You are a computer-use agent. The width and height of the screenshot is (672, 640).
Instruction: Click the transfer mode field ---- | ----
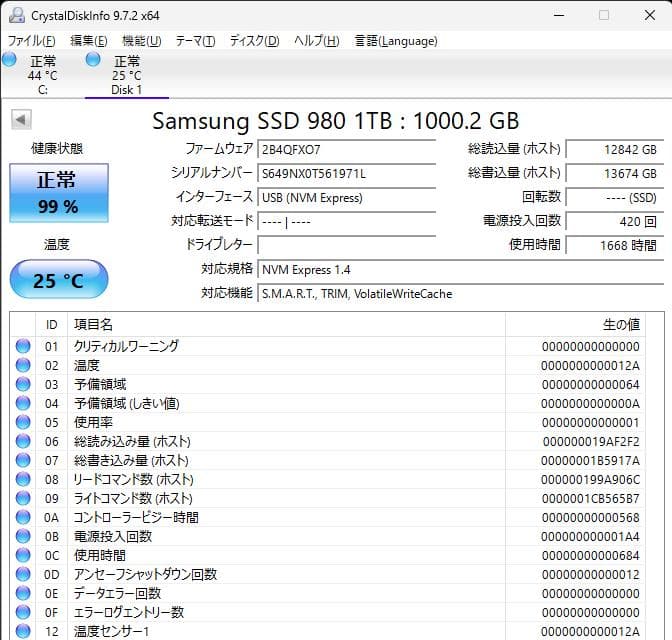[x=346, y=222]
